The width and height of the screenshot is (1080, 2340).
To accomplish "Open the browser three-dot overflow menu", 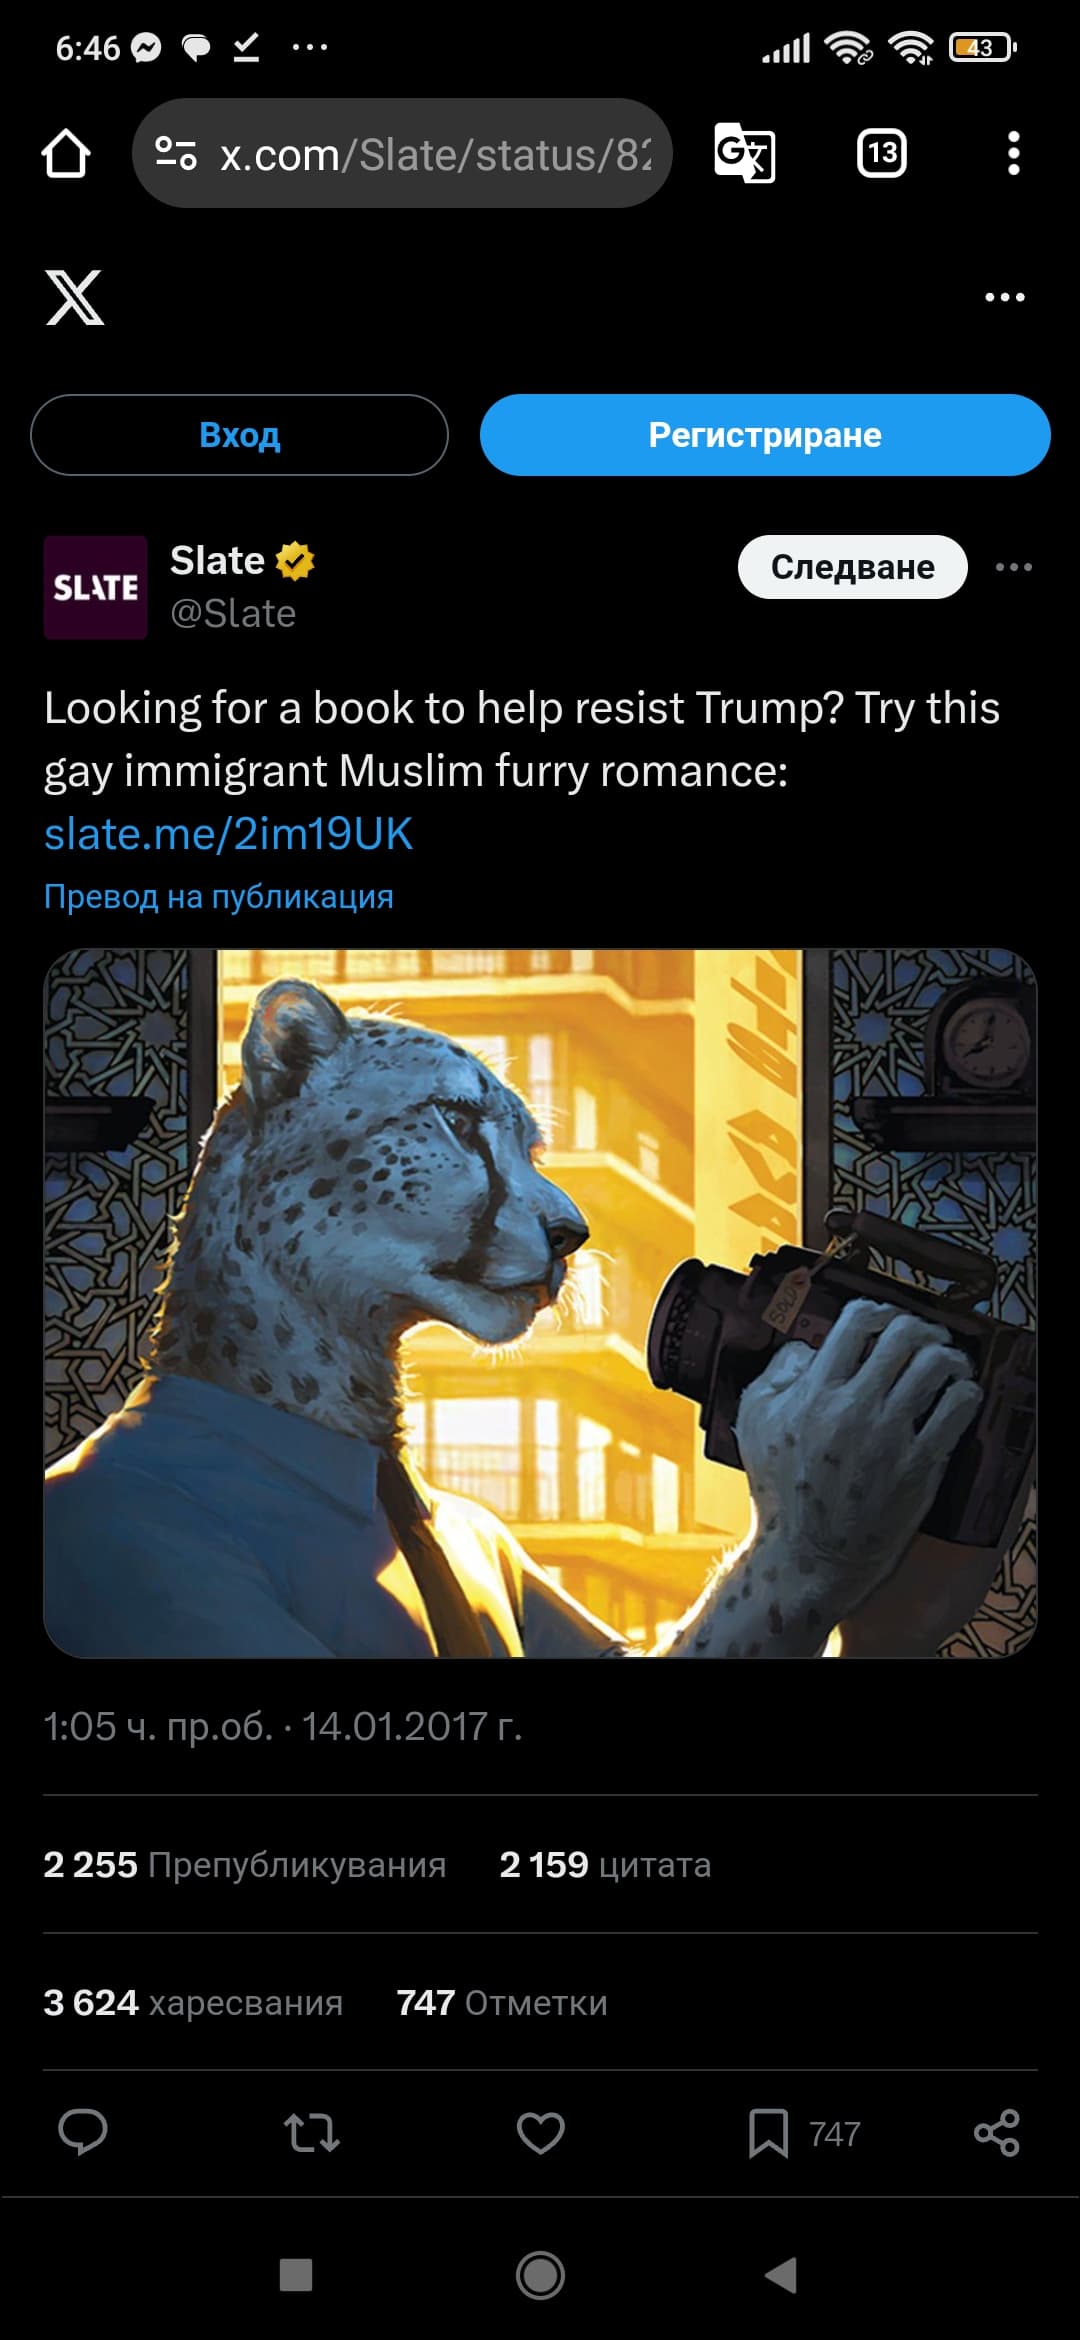I will tap(1013, 153).
